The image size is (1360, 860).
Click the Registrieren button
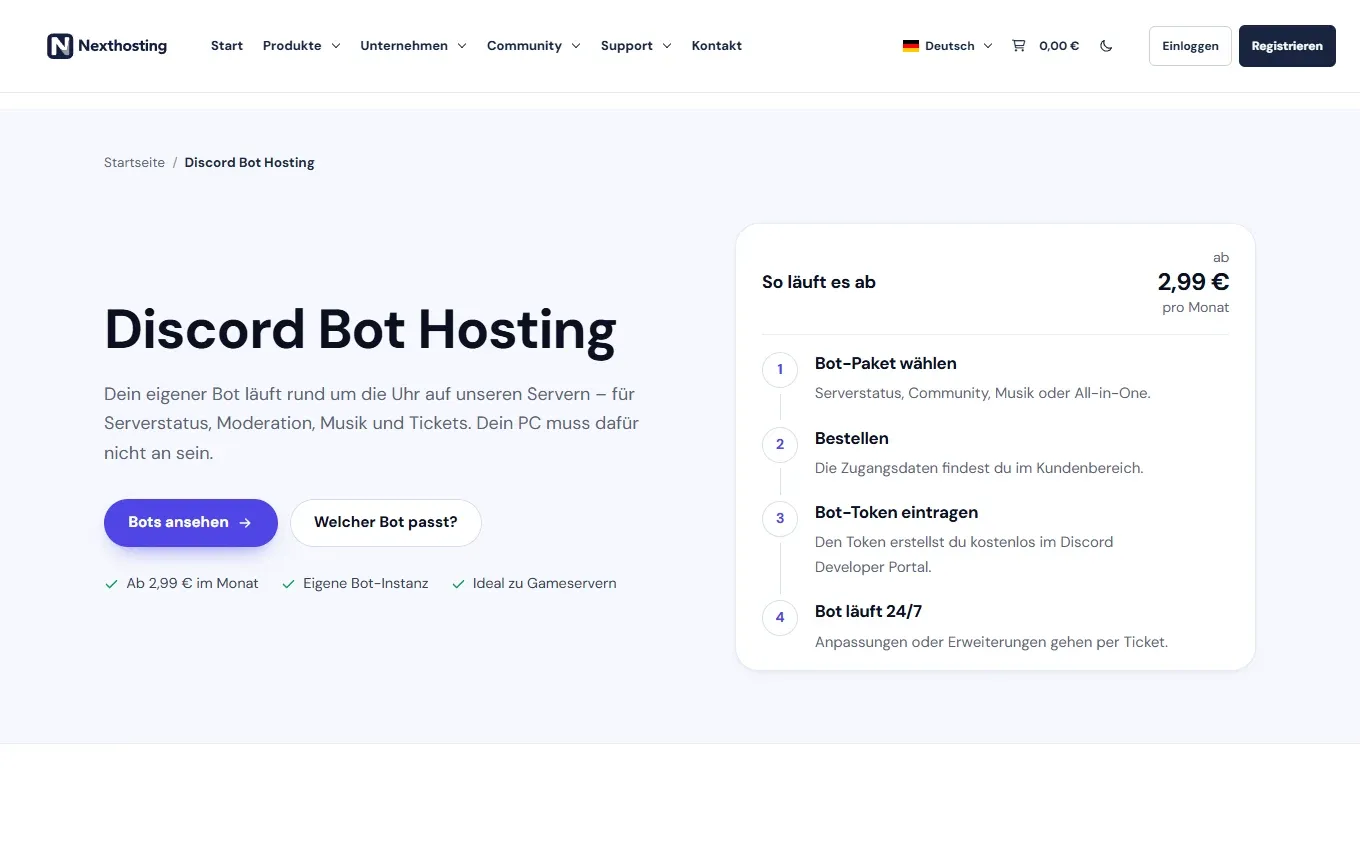coord(1287,46)
